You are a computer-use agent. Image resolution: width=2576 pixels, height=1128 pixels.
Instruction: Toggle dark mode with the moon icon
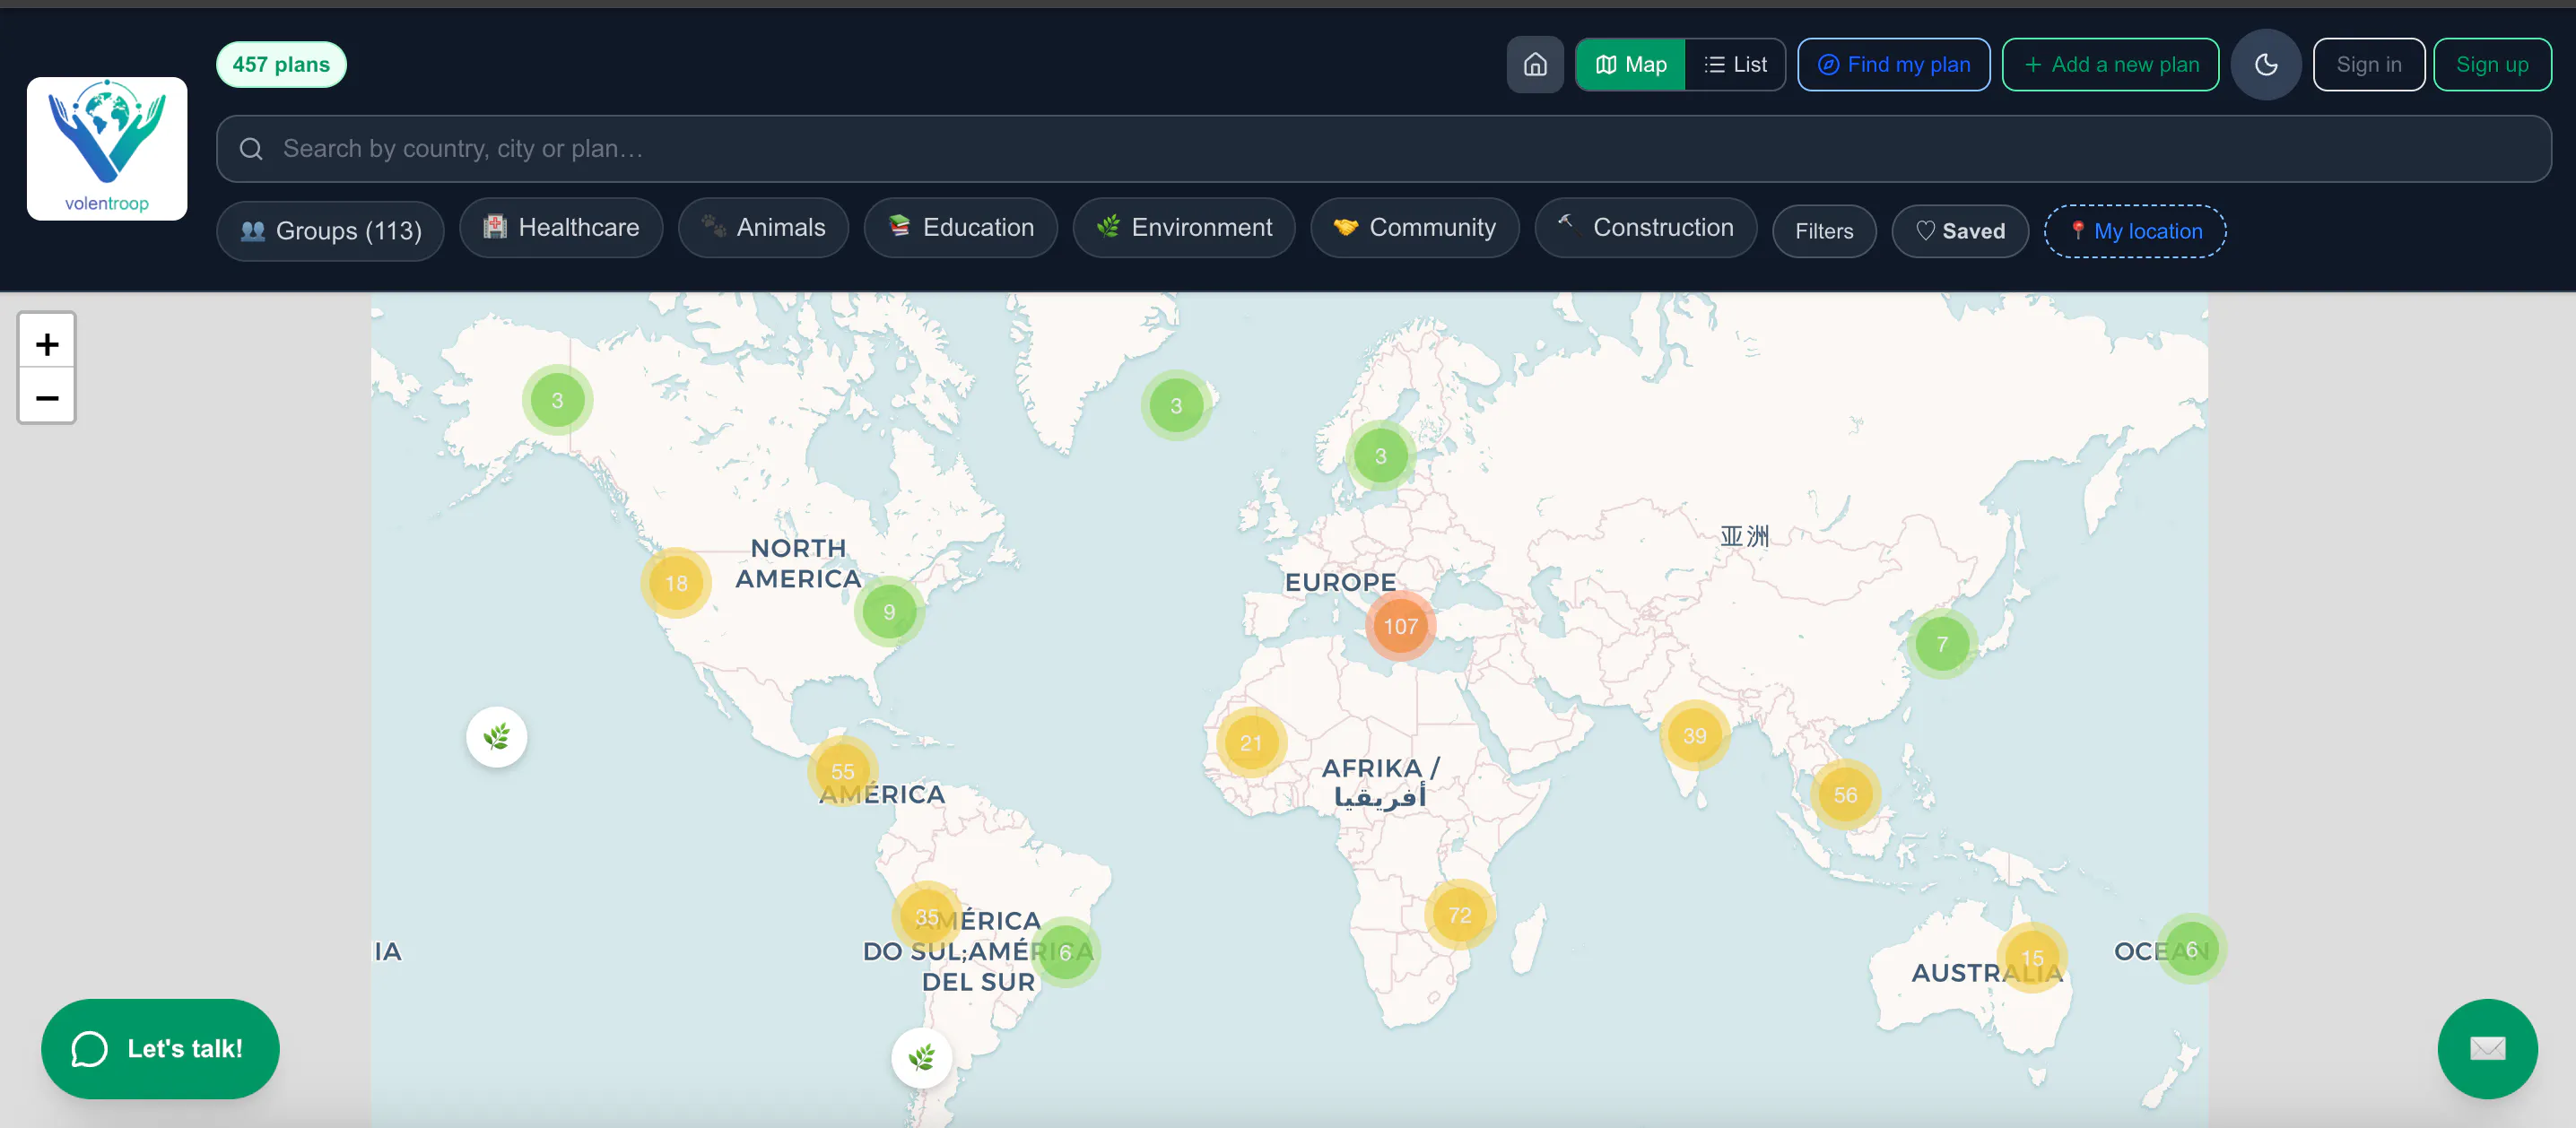[x=2266, y=65]
